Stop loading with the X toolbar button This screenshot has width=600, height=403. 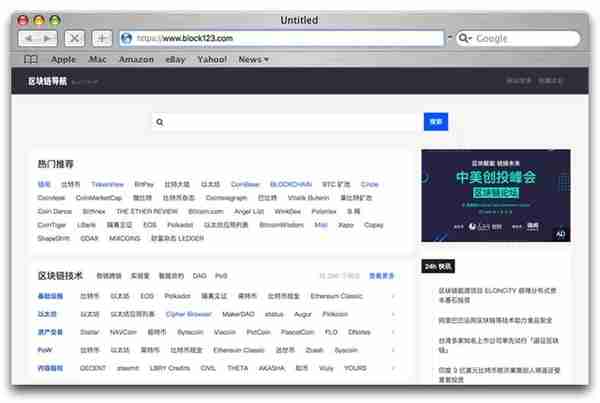[74, 38]
